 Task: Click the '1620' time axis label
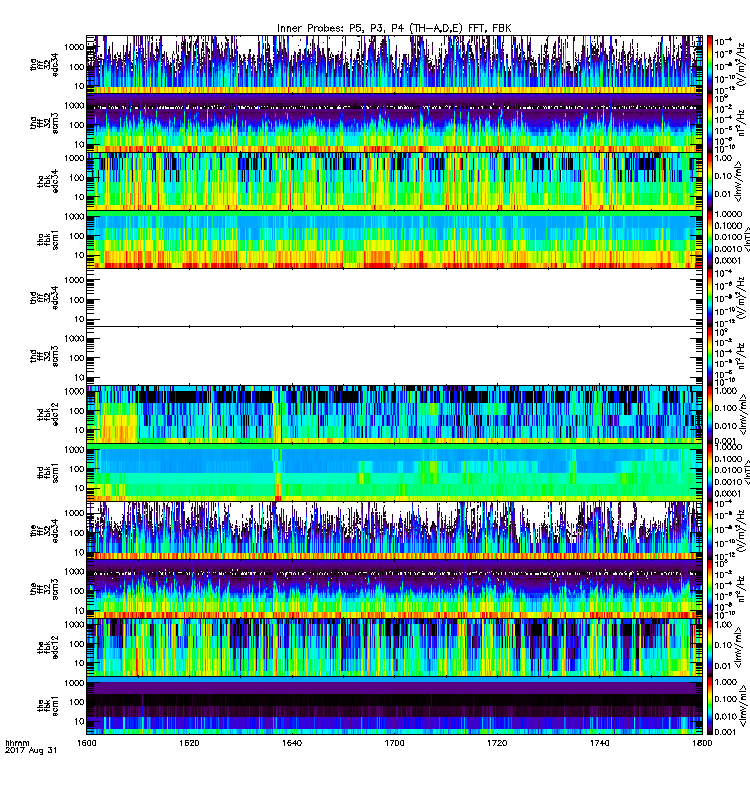tap(189, 743)
